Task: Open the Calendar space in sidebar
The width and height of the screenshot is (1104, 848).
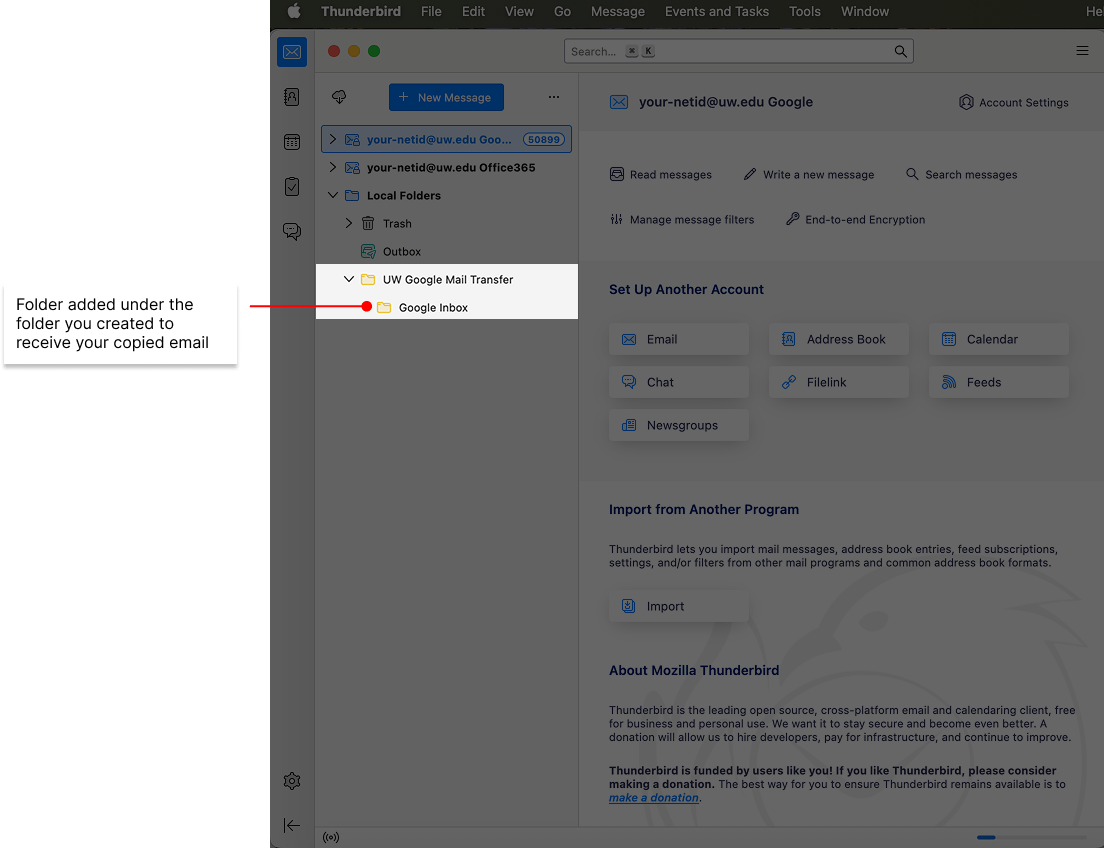Action: [292, 142]
